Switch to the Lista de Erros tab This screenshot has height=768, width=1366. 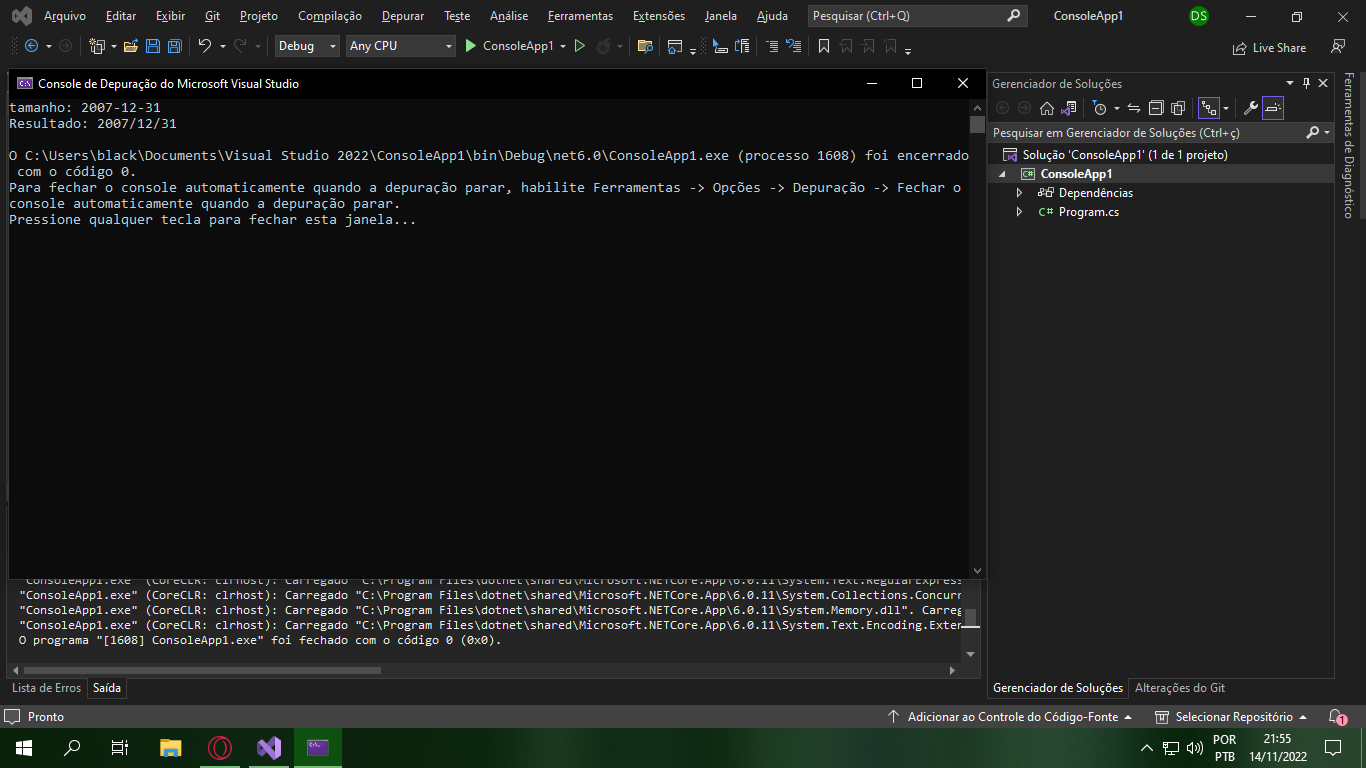[x=47, y=688]
